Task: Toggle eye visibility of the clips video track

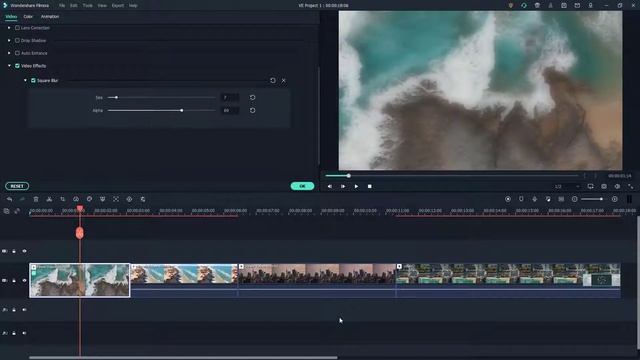Action: click(x=24, y=280)
